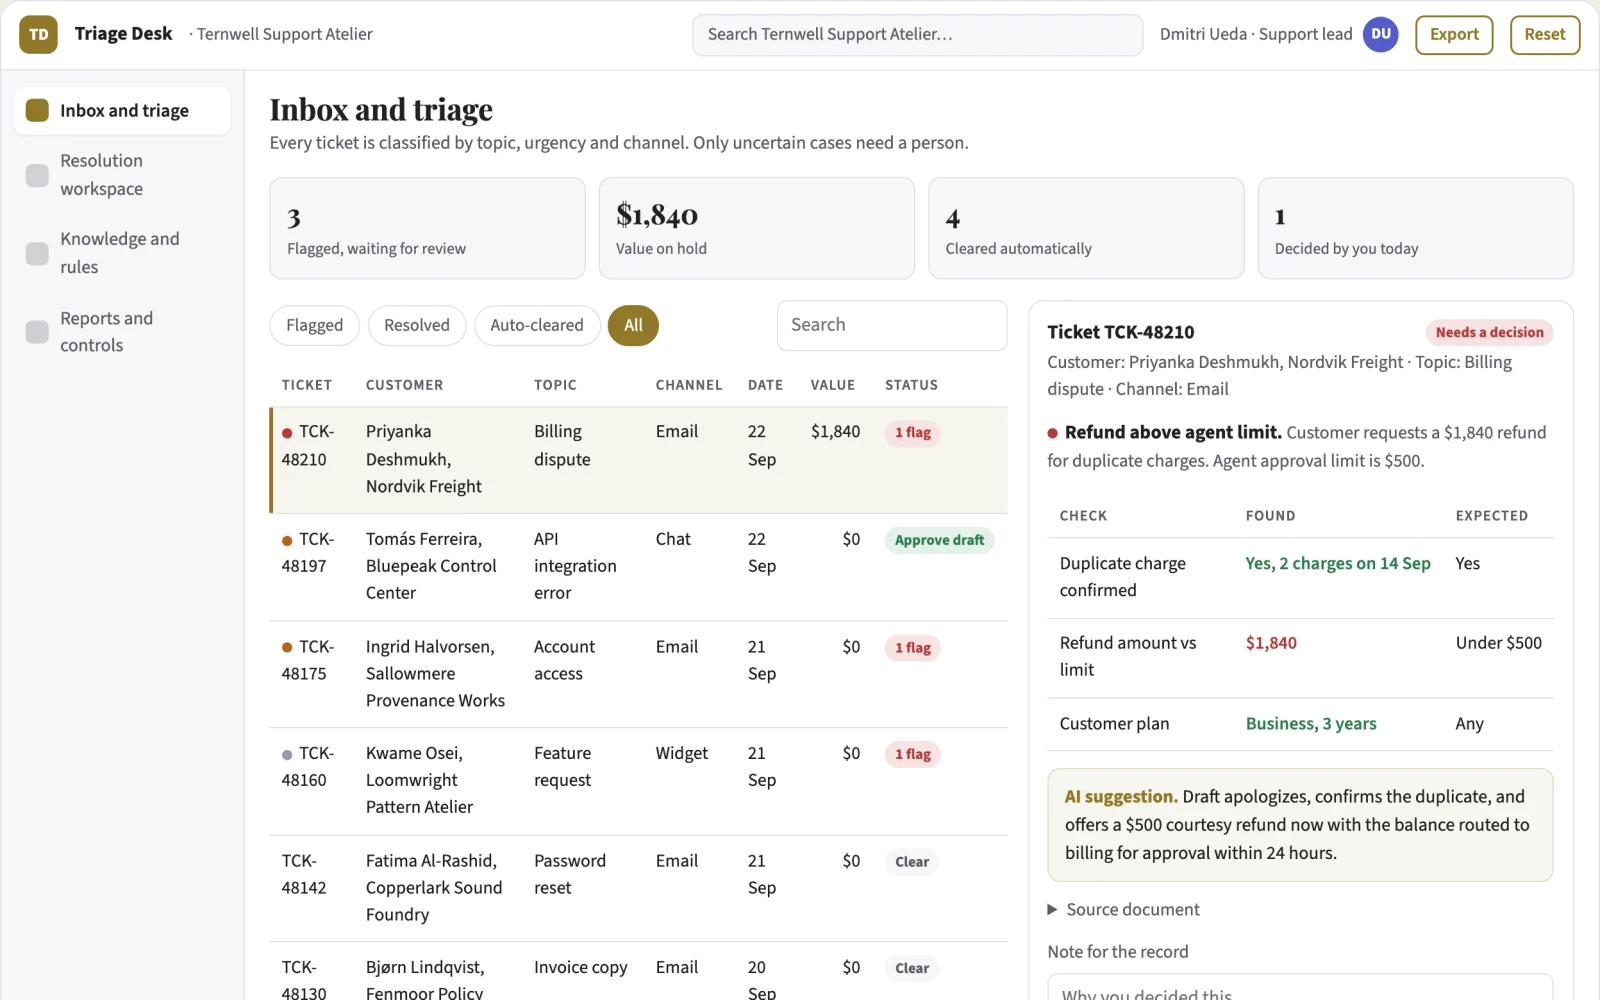Click the Resolution workspace sidebar icon
The height and width of the screenshot is (1000, 1600).
point(37,175)
